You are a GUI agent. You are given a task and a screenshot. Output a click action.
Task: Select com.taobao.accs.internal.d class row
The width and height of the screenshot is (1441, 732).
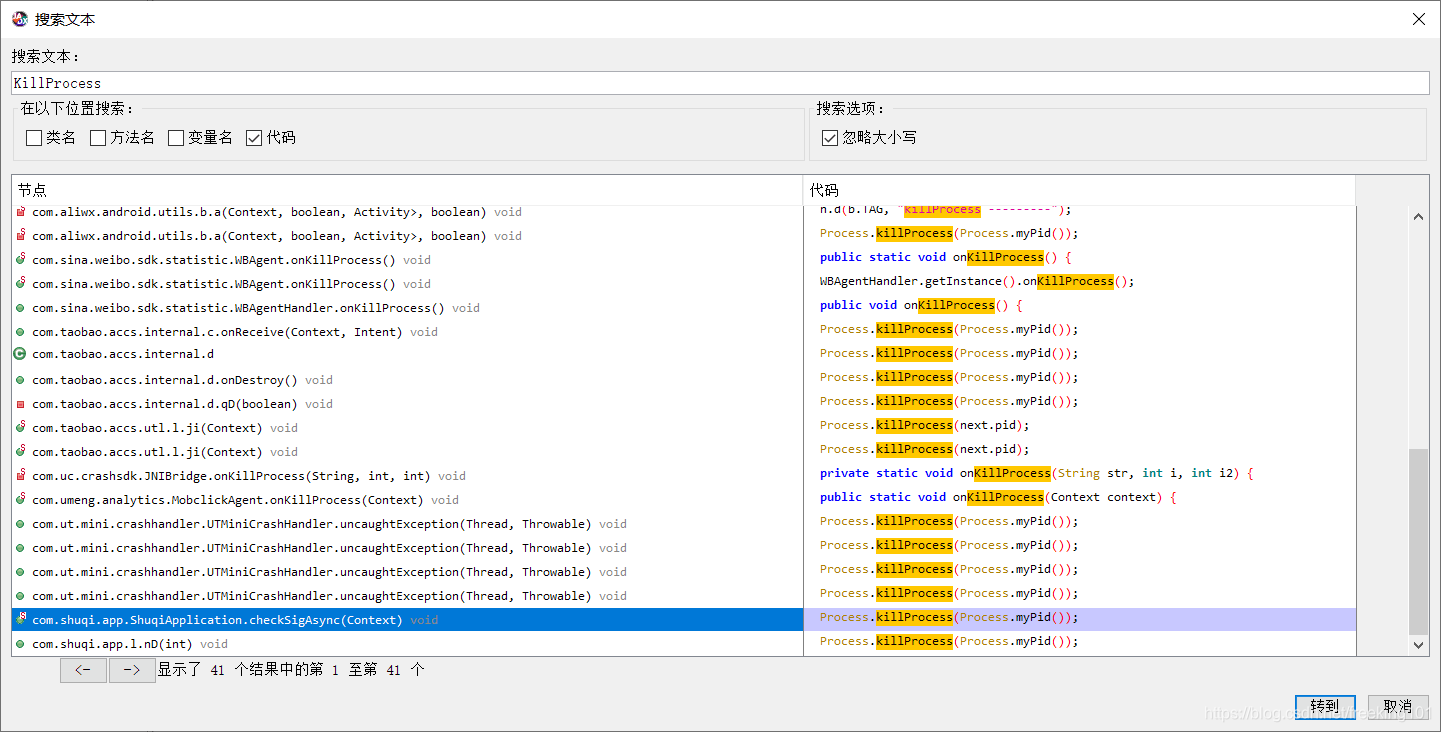click(407, 354)
